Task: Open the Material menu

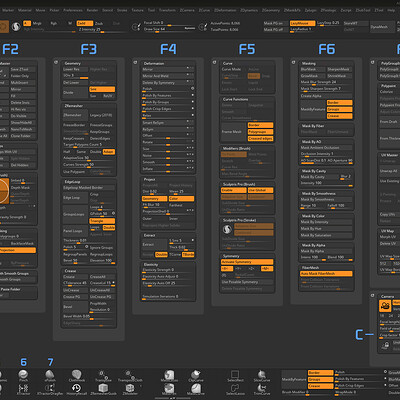Action: 25,10
